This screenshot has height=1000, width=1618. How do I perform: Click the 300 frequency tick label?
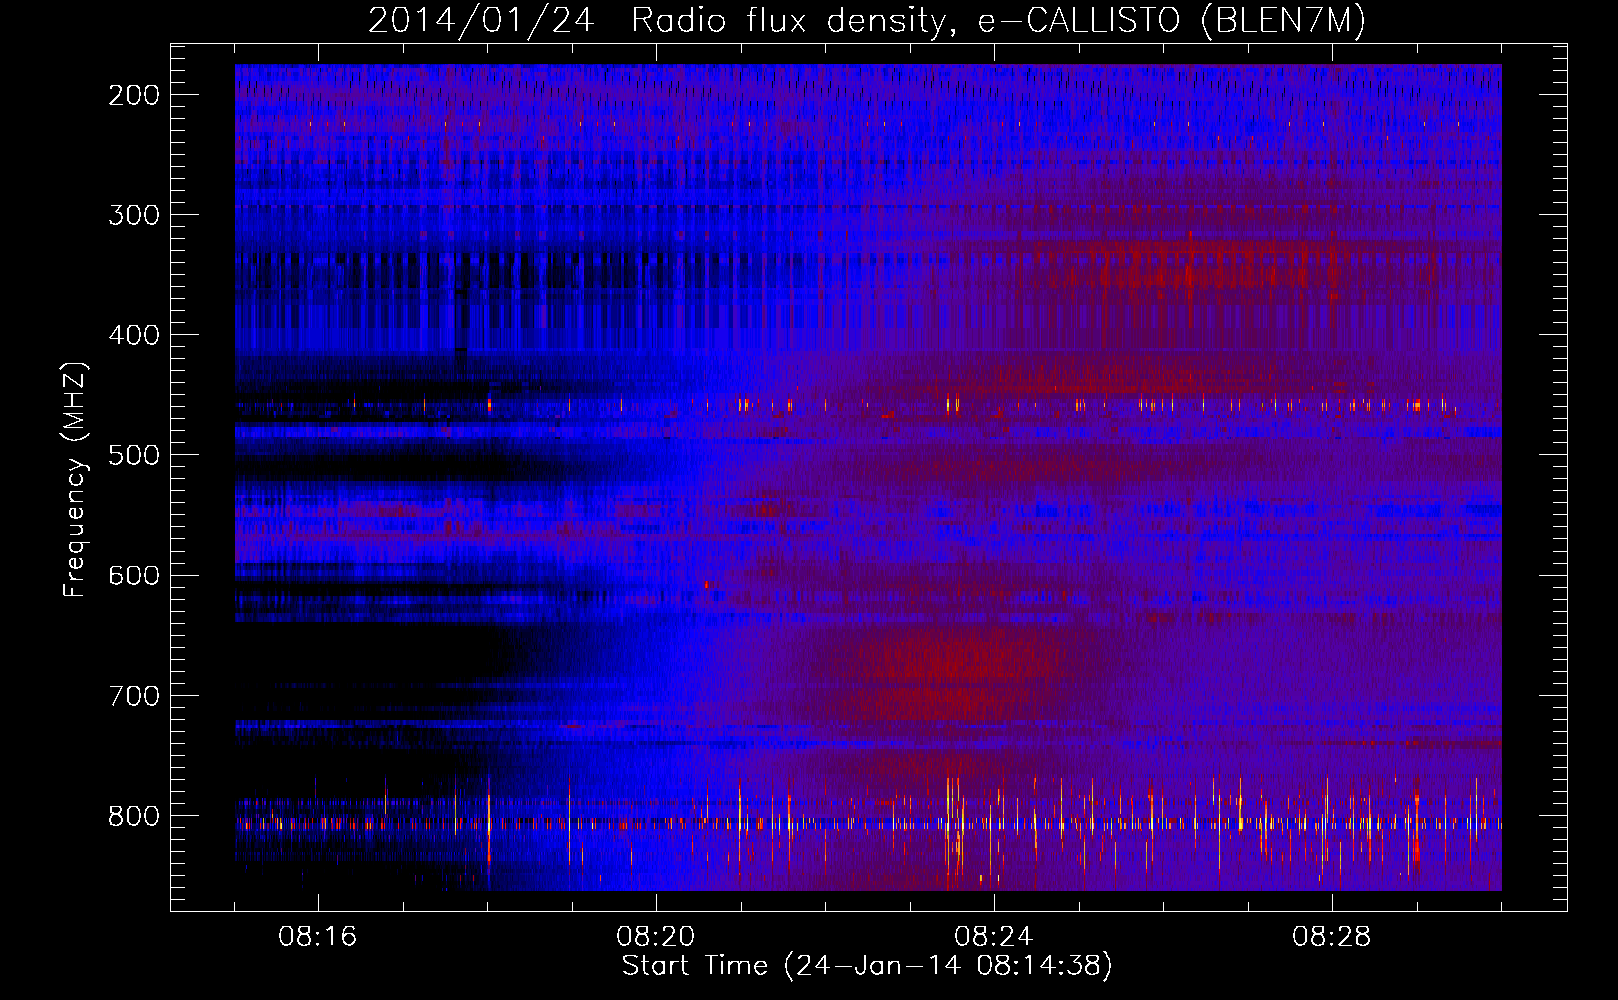134,215
